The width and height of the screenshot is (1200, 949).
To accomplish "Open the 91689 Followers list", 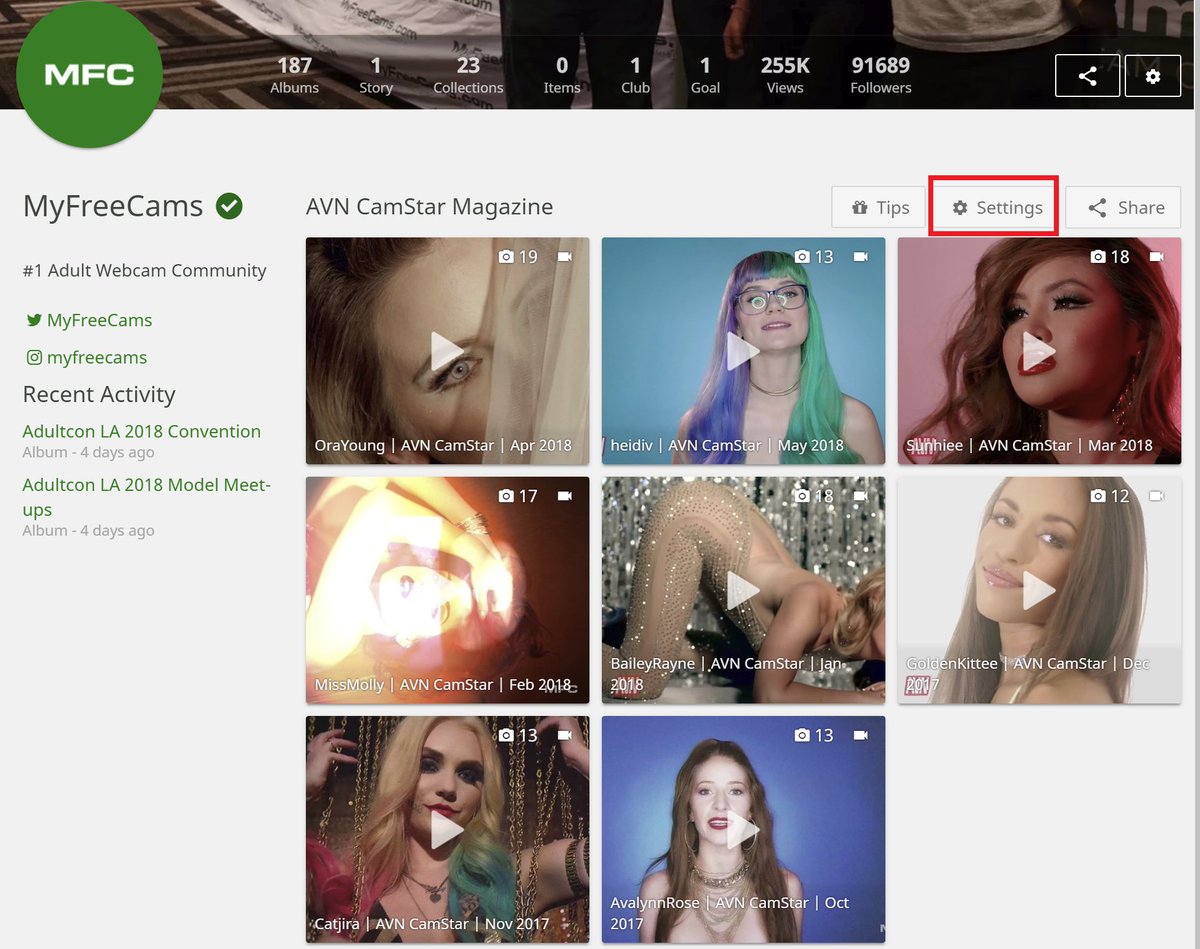I will [881, 75].
